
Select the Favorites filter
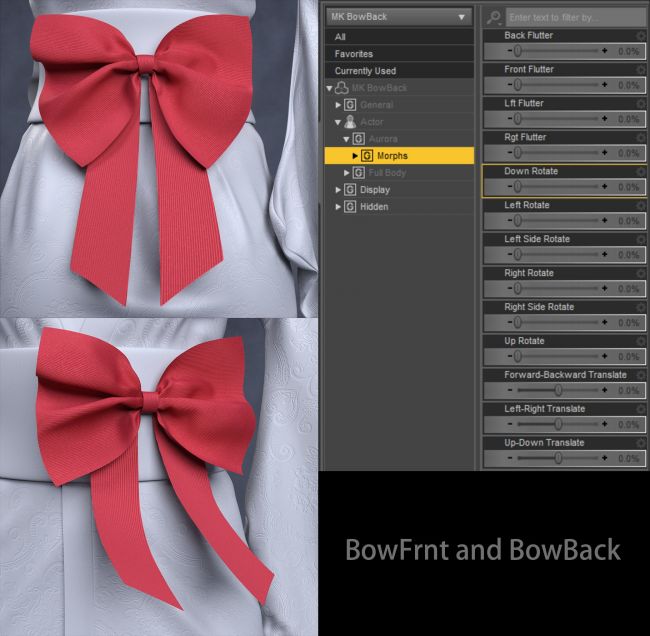coord(354,54)
